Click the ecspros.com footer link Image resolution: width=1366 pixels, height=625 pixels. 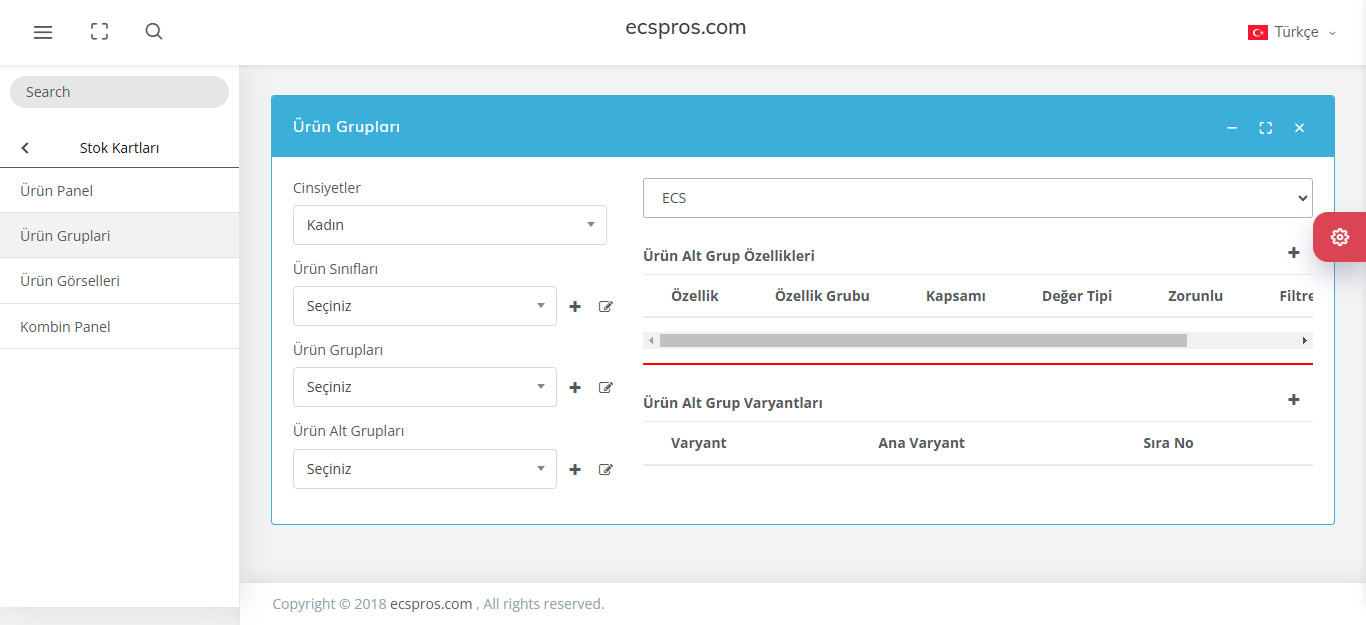[431, 604]
